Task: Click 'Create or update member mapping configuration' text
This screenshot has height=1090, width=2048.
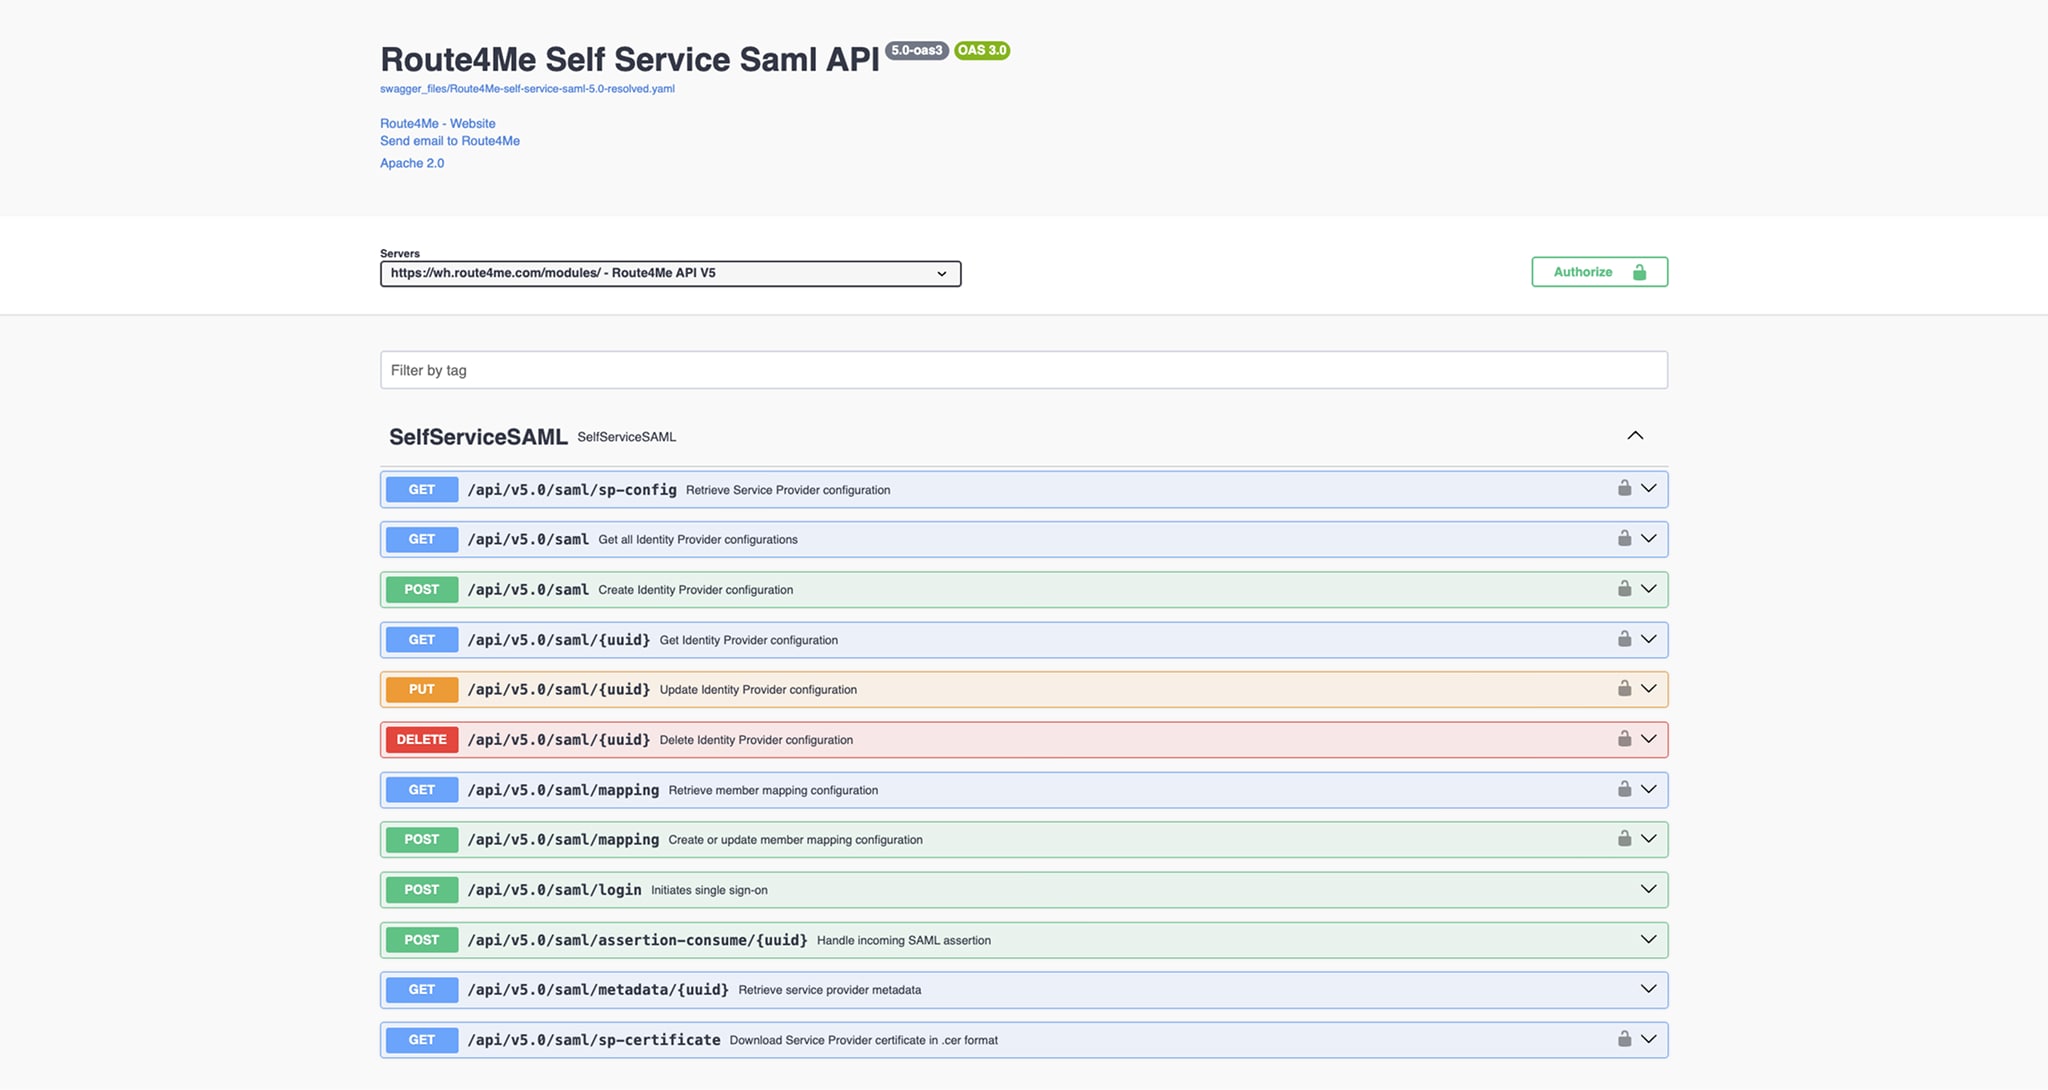Action: click(796, 840)
